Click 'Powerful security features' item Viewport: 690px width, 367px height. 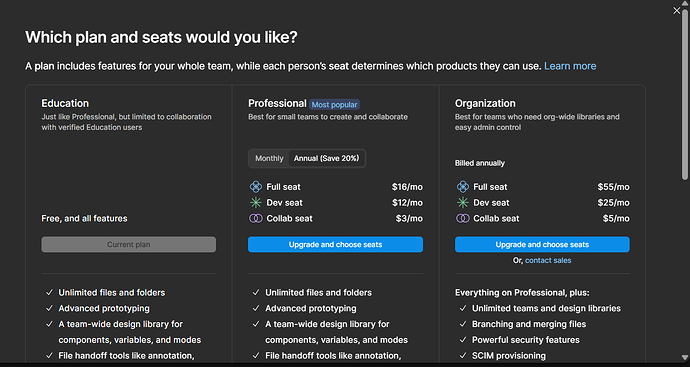(x=526, y=340)
